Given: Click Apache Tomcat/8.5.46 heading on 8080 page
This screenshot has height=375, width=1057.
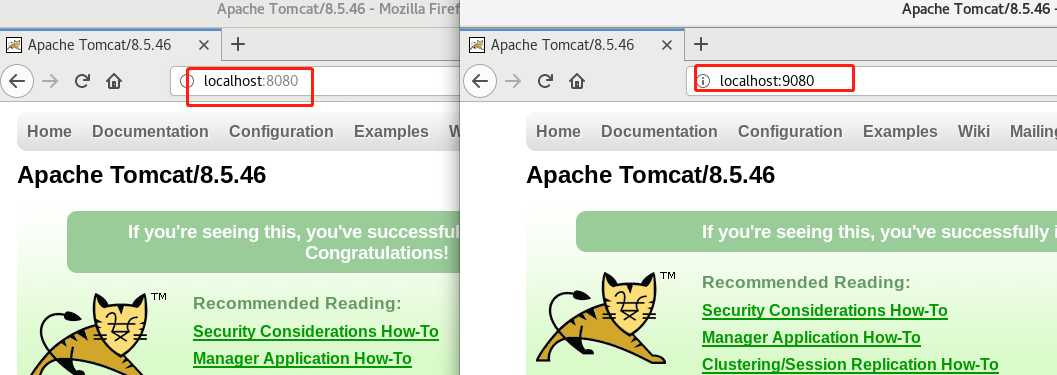Looking at the screenshot, I should (142, 175).
